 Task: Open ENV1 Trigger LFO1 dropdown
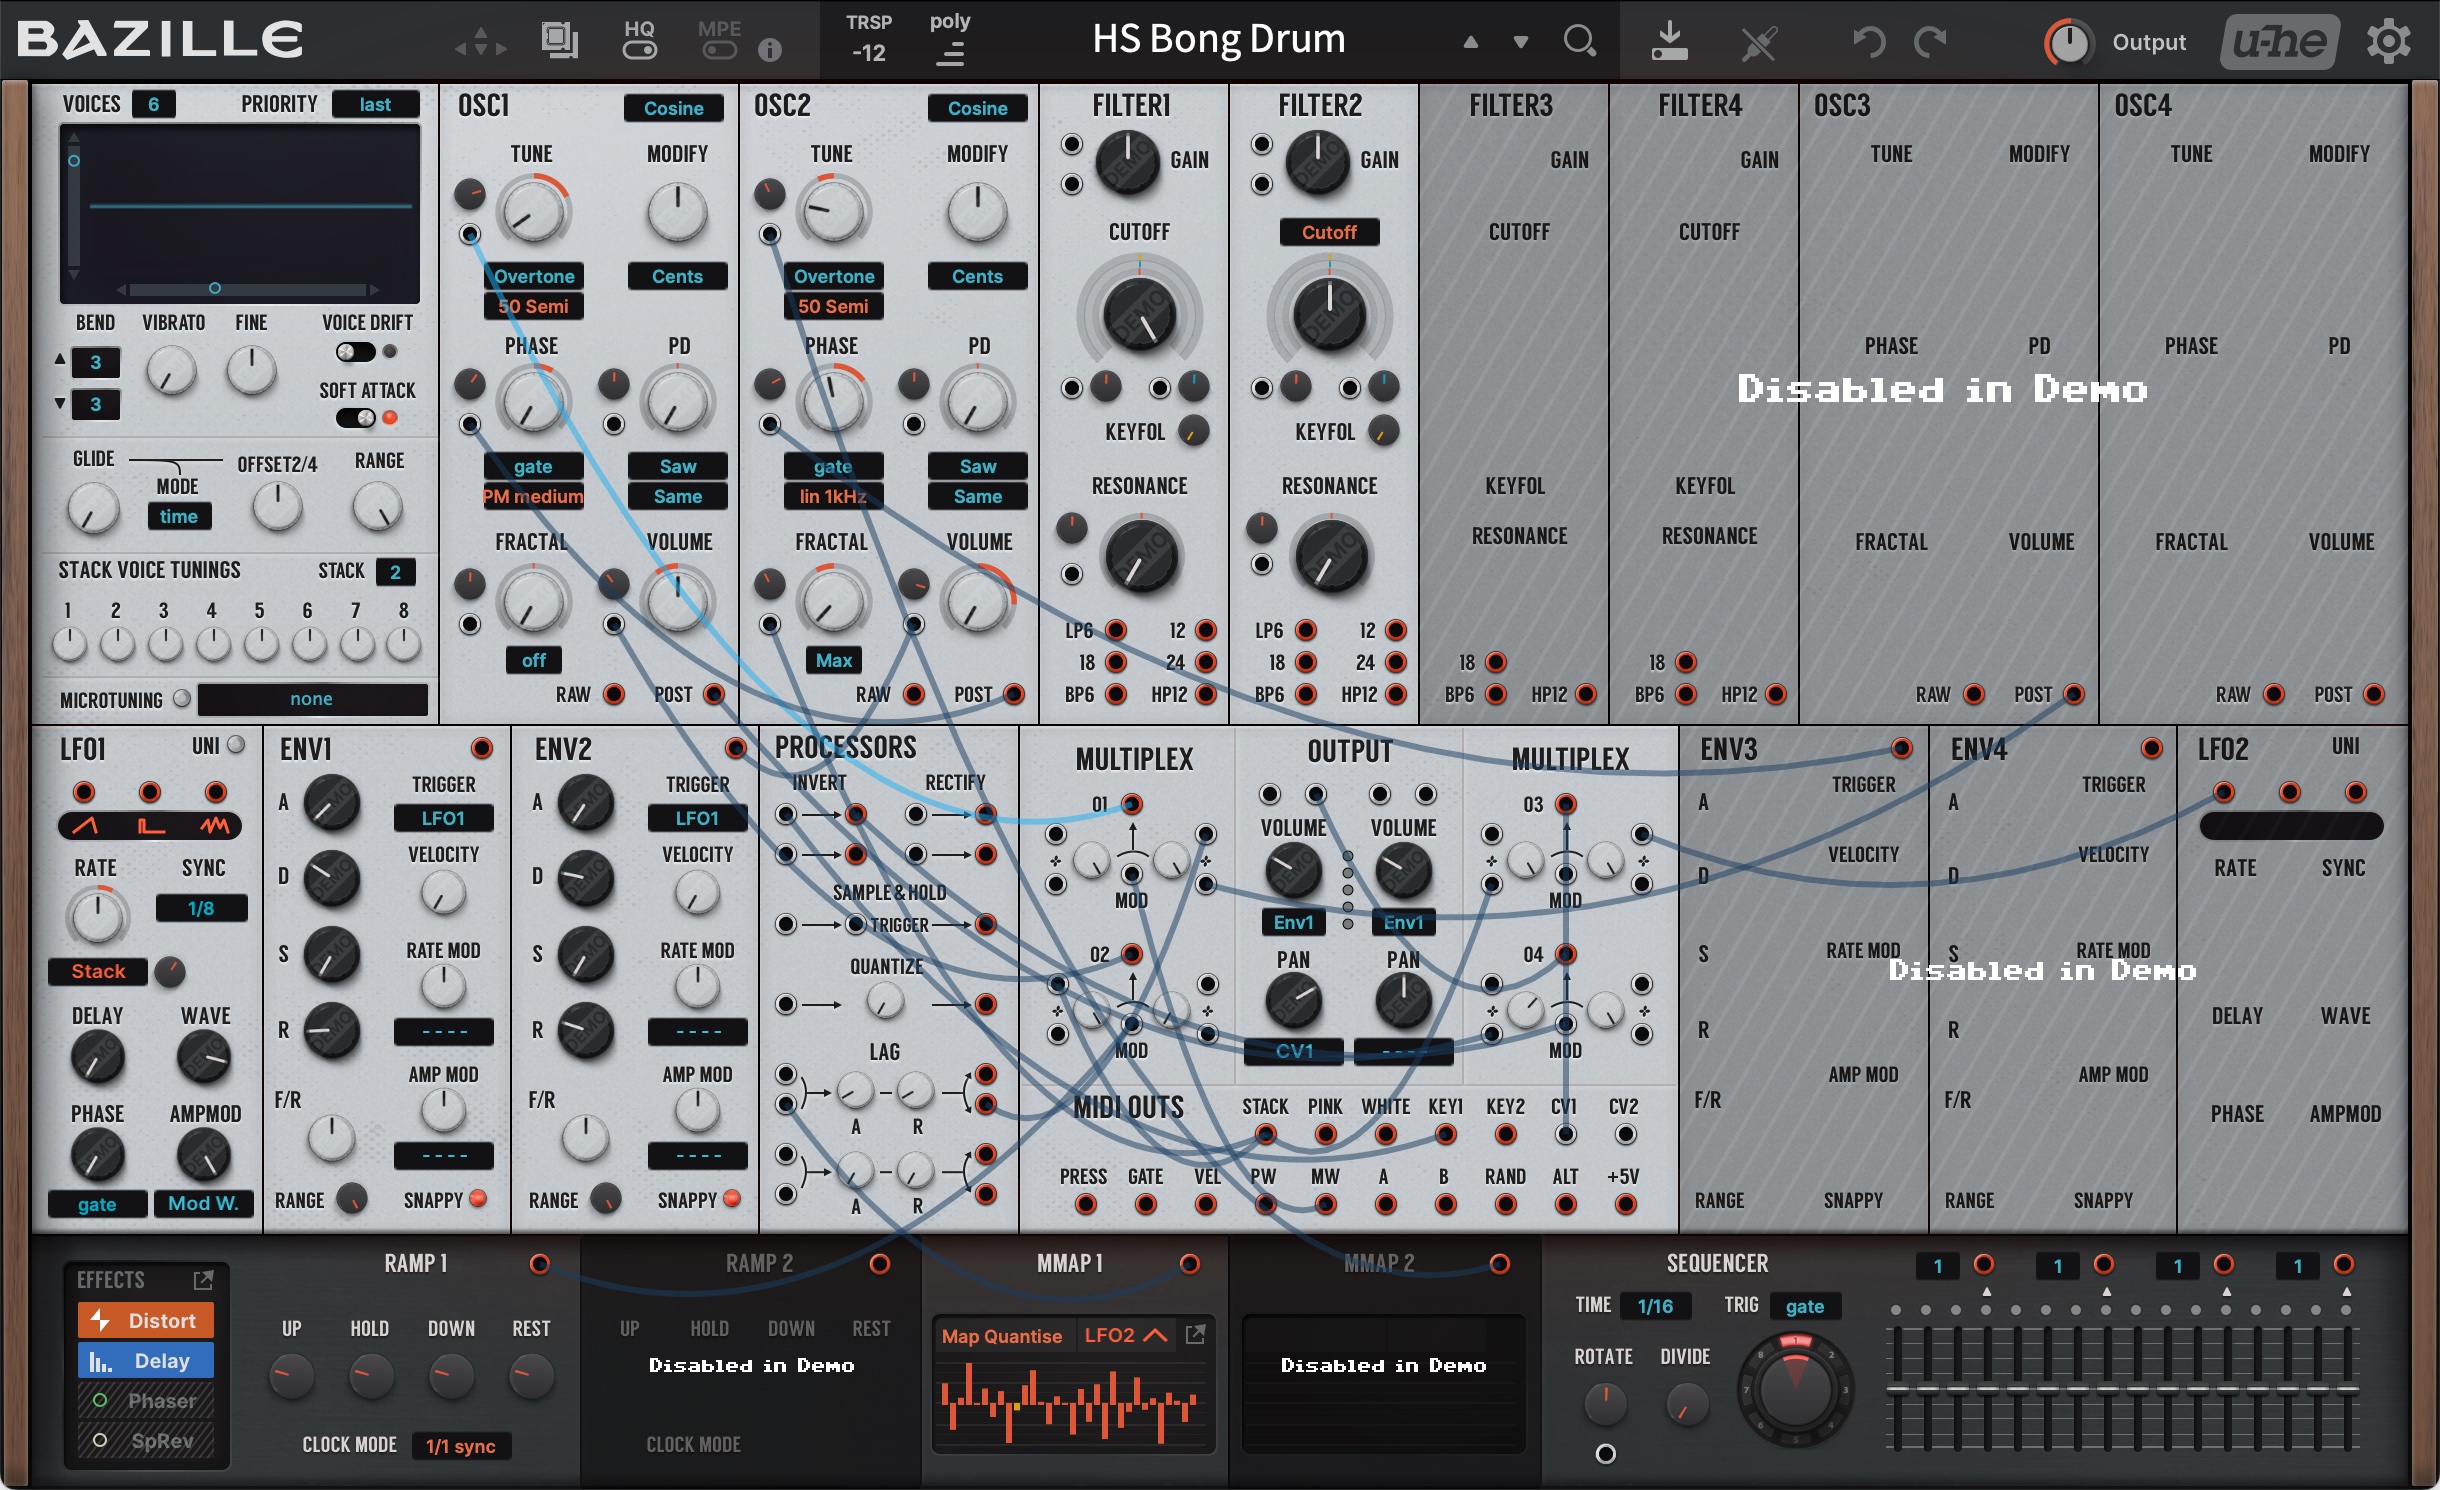[x=443, y=818]
